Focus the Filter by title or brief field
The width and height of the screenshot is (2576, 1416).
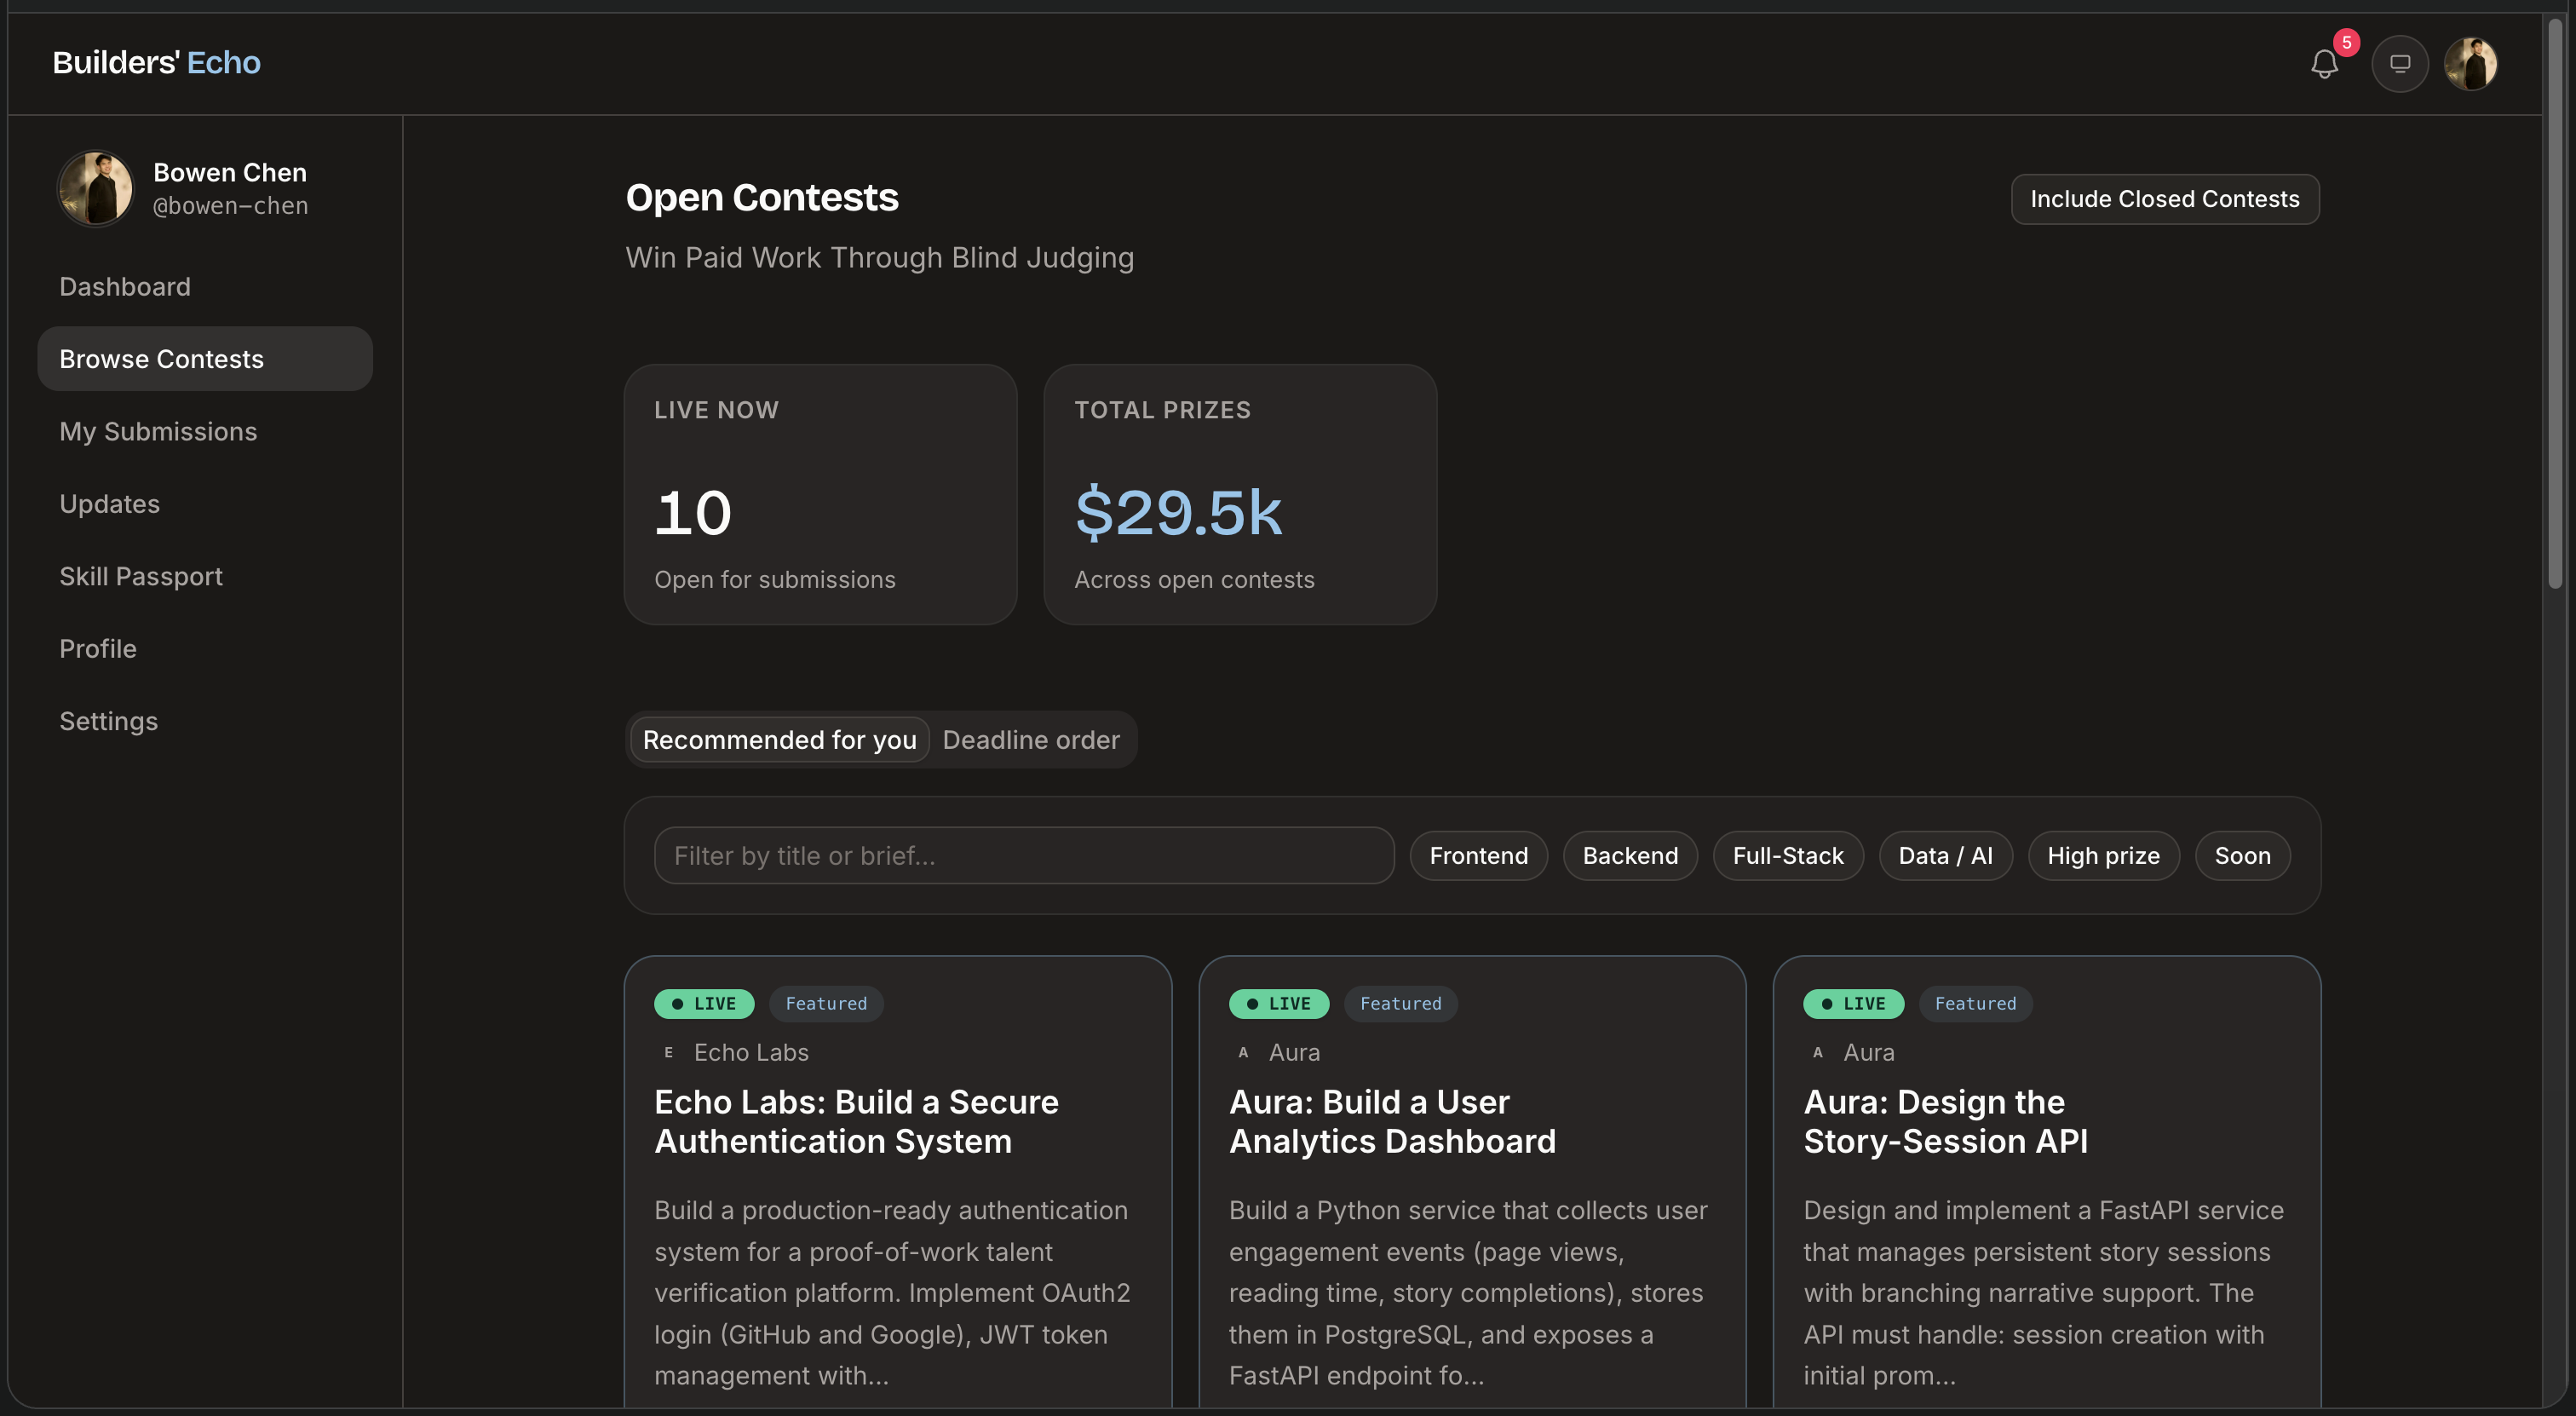(x=1024, y=856)
